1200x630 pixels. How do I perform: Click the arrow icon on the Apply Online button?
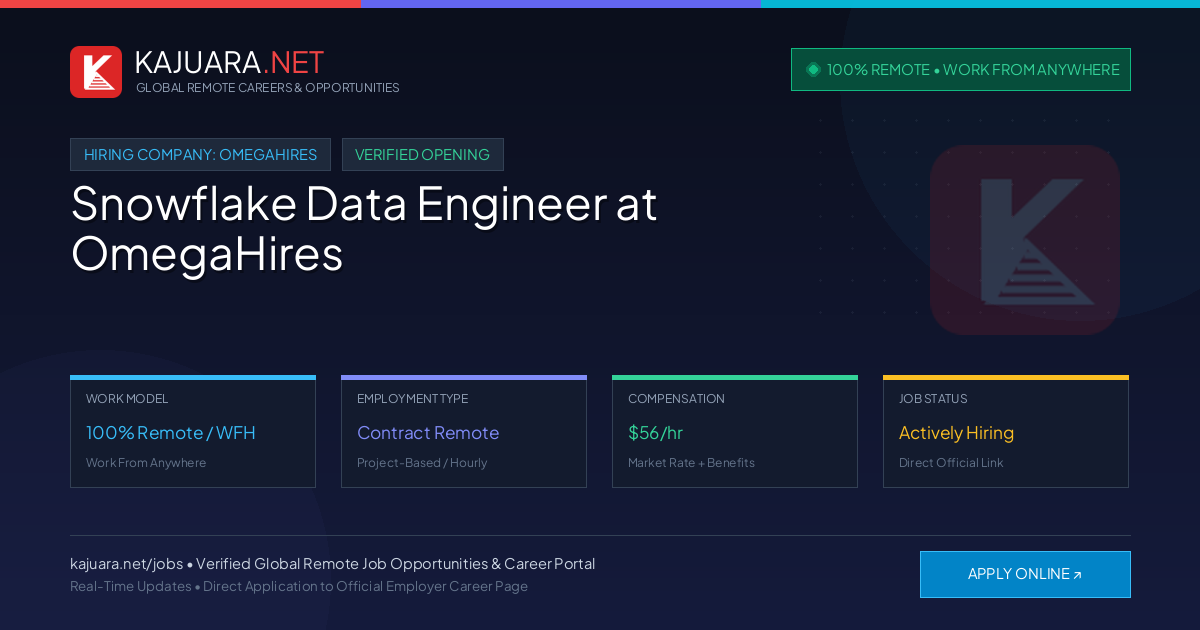[x=1077, y=575]
